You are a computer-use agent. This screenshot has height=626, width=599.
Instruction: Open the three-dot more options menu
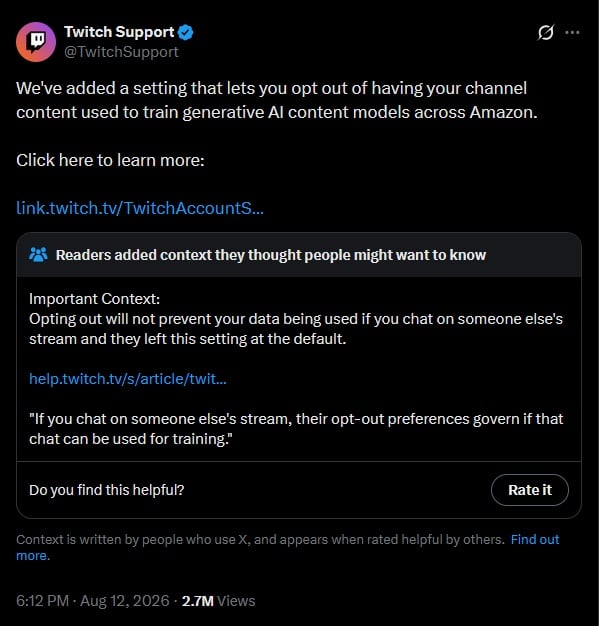572,32
